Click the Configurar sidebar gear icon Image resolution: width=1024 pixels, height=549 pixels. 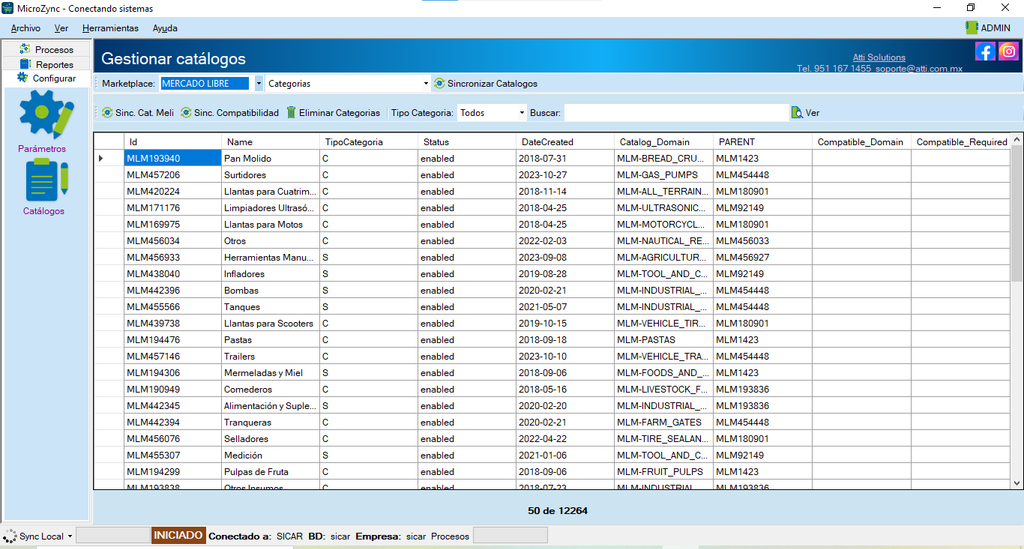pyautogui.click(x=23, y=78)
